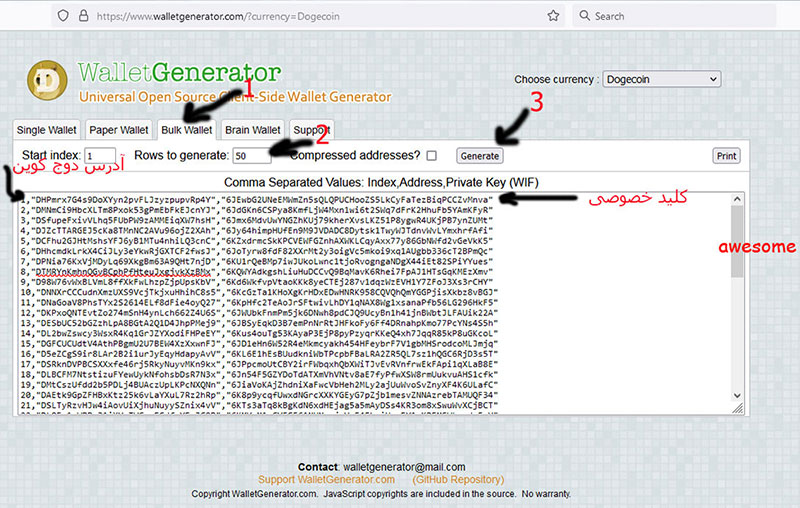Focus the Rows to generate field
This screenshot has height=508, width=800.
252,156
